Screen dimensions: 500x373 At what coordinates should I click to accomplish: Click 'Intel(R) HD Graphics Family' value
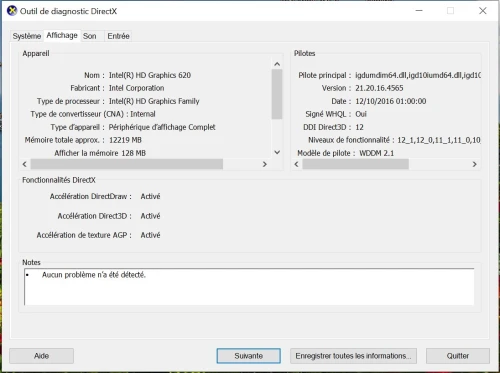click(x=154, y=101)
